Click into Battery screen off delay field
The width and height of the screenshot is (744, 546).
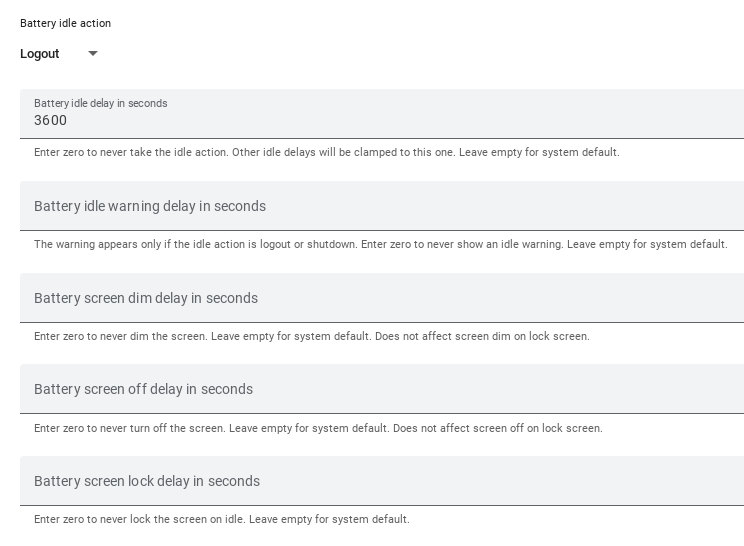(x=380, y=389)
